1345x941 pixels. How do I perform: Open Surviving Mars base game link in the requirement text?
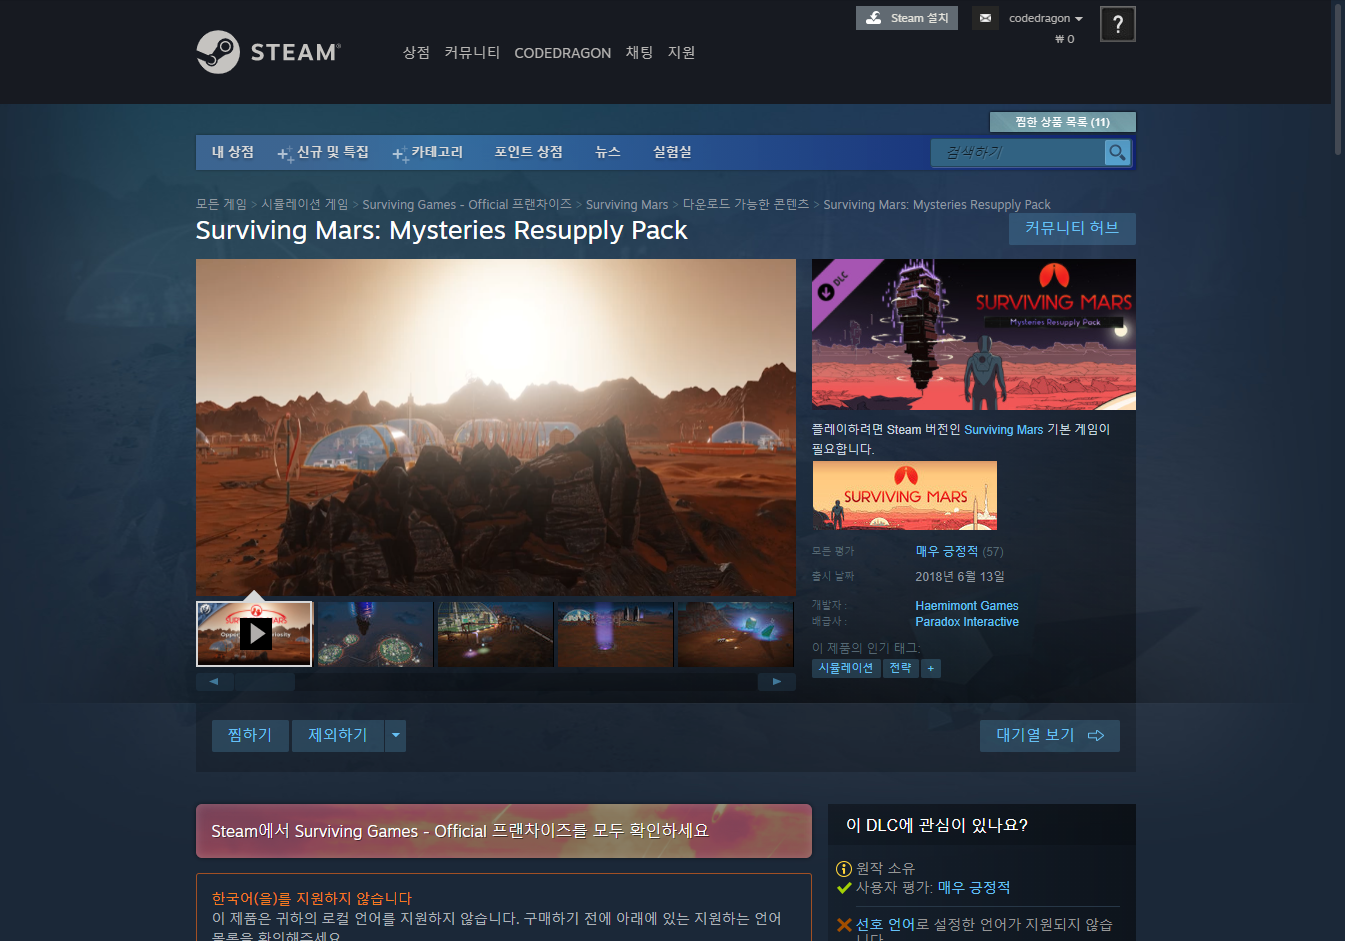pyautogui.click(x=1003, y=429)
